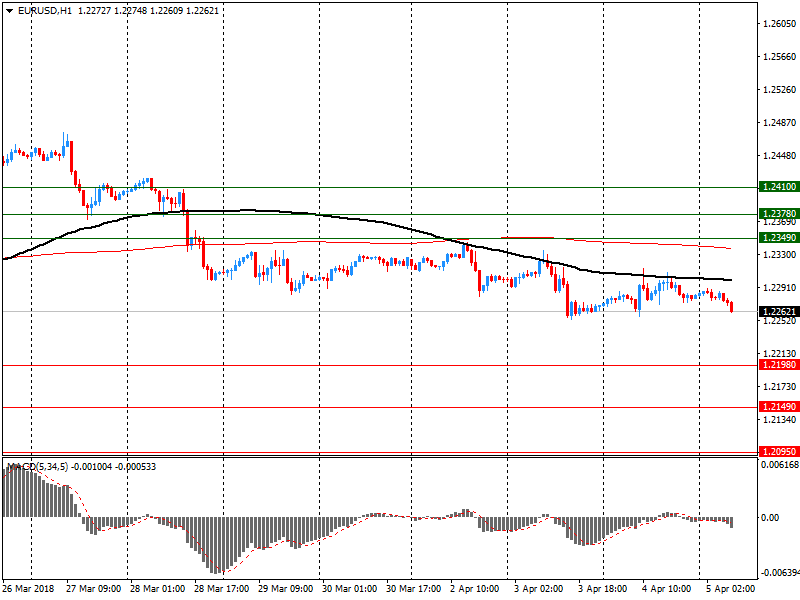Click the 5 Apr 02:00 time label
The image size is (800, 600).
731,589
